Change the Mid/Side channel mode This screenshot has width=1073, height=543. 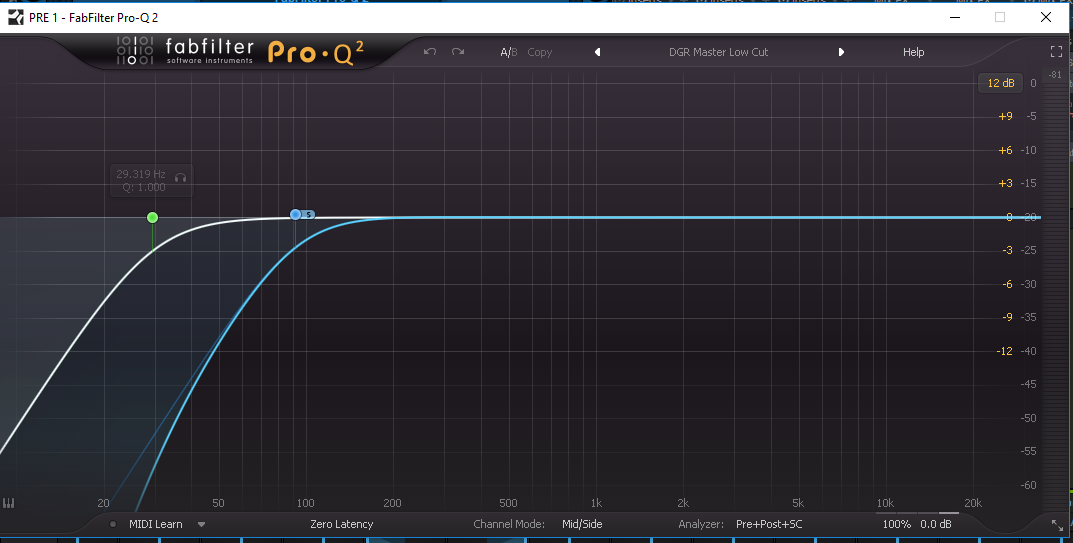coord(582,525)
